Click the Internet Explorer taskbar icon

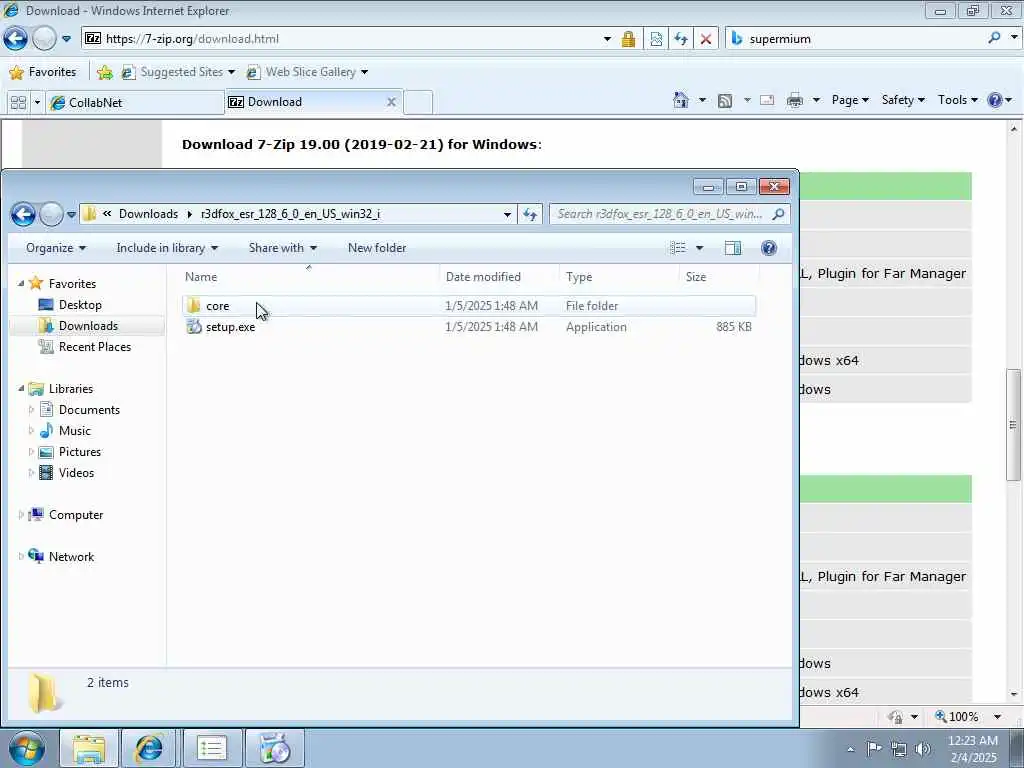pyautogui.click(x=149, y=748)
